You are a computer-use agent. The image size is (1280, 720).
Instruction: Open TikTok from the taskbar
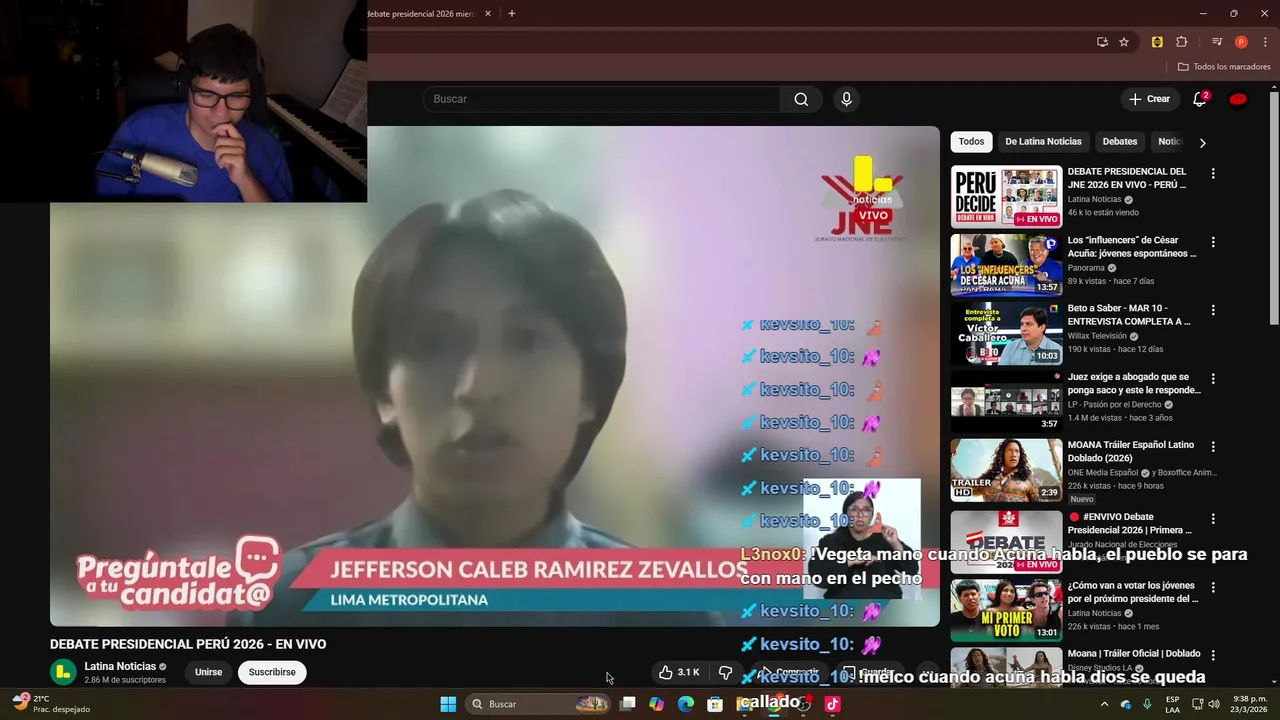(832, 704)
